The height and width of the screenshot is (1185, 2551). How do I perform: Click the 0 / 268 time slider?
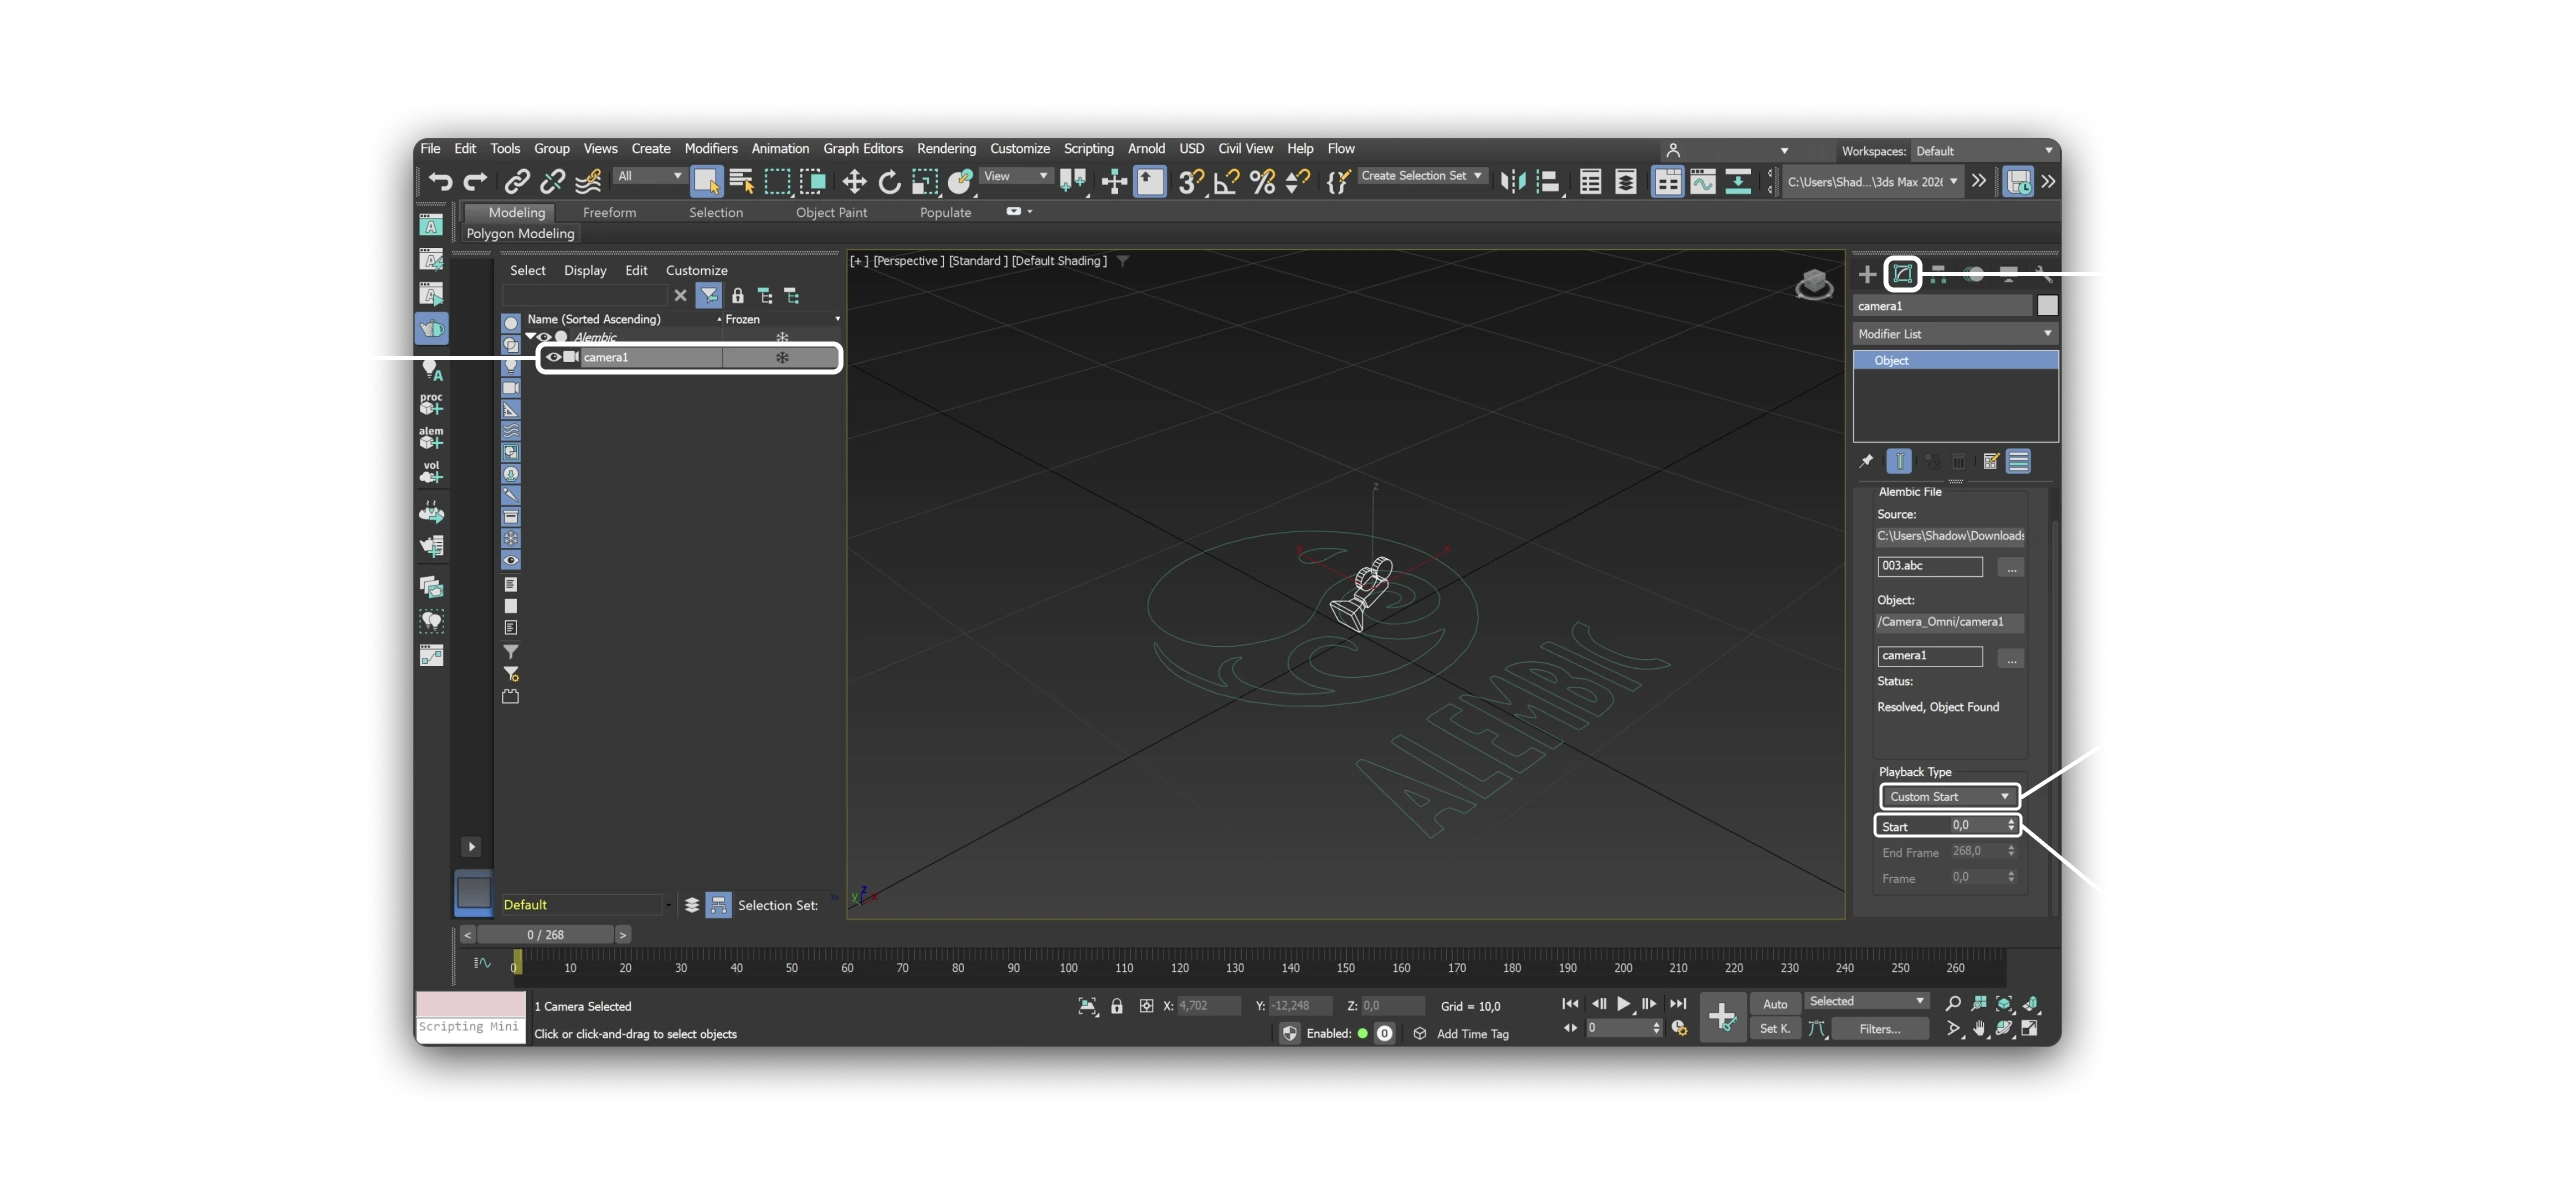[545, 935]
